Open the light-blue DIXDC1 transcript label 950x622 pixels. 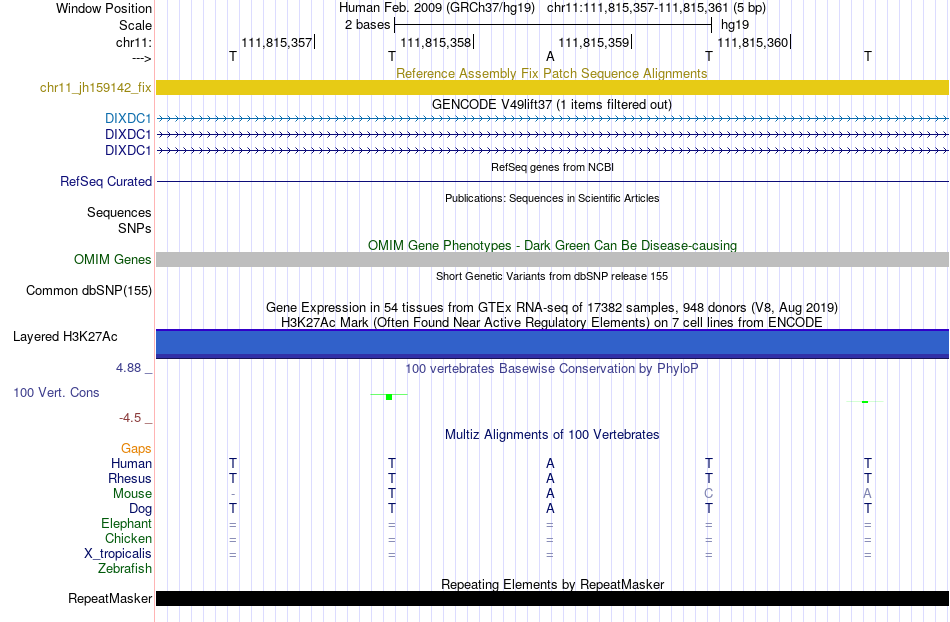coord(128,119)
